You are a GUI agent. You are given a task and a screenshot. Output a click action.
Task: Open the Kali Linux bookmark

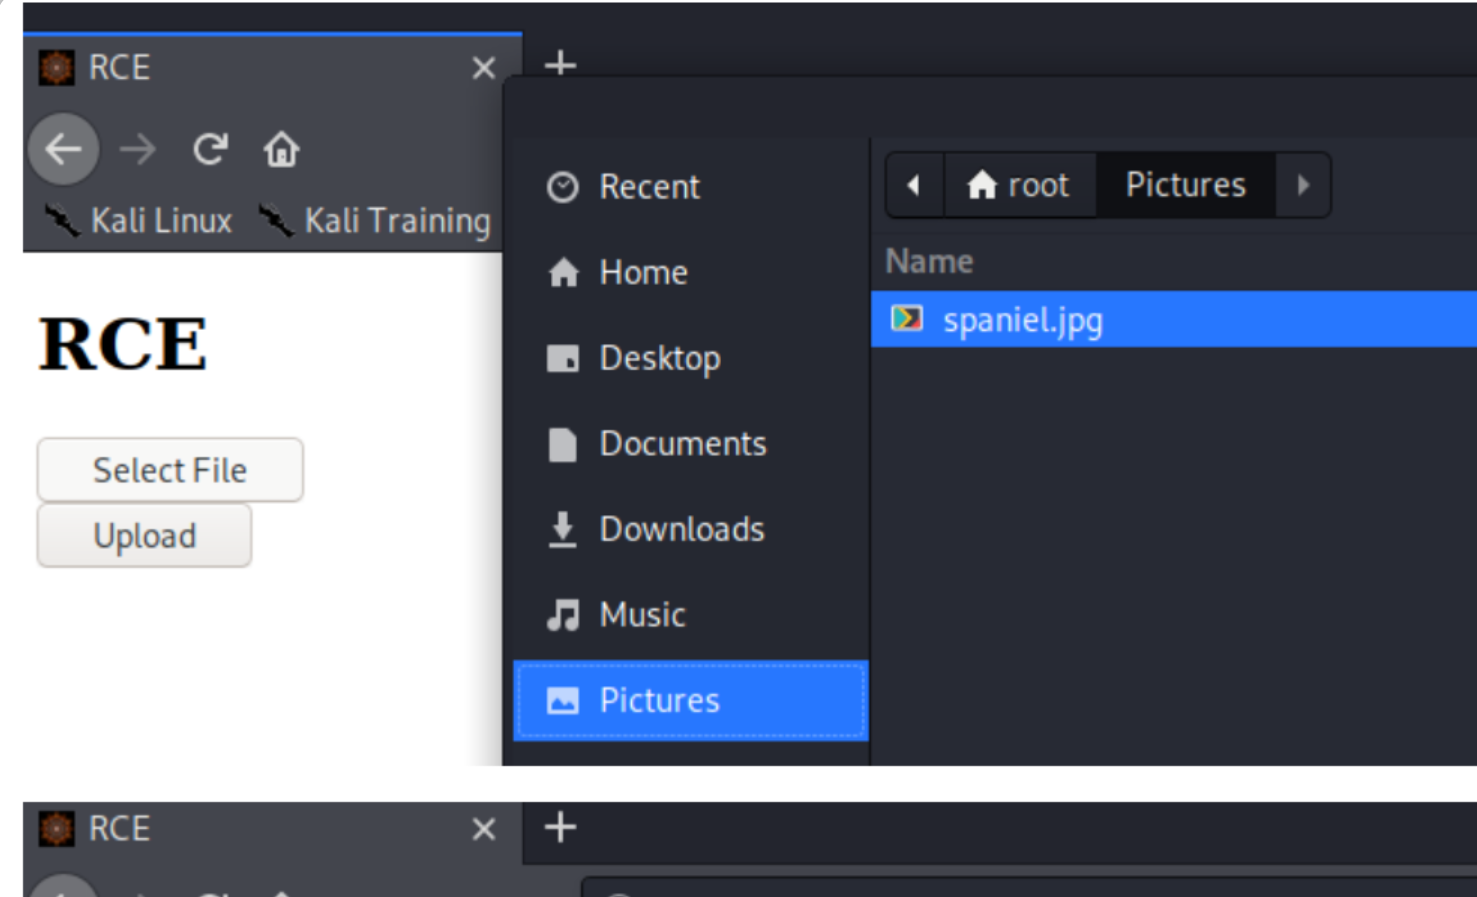tap(138, 220)
